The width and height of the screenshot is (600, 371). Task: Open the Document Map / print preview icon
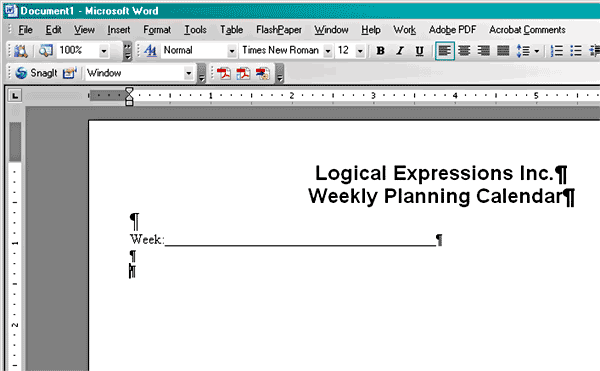pyautogui.click(x=46, y=50)
